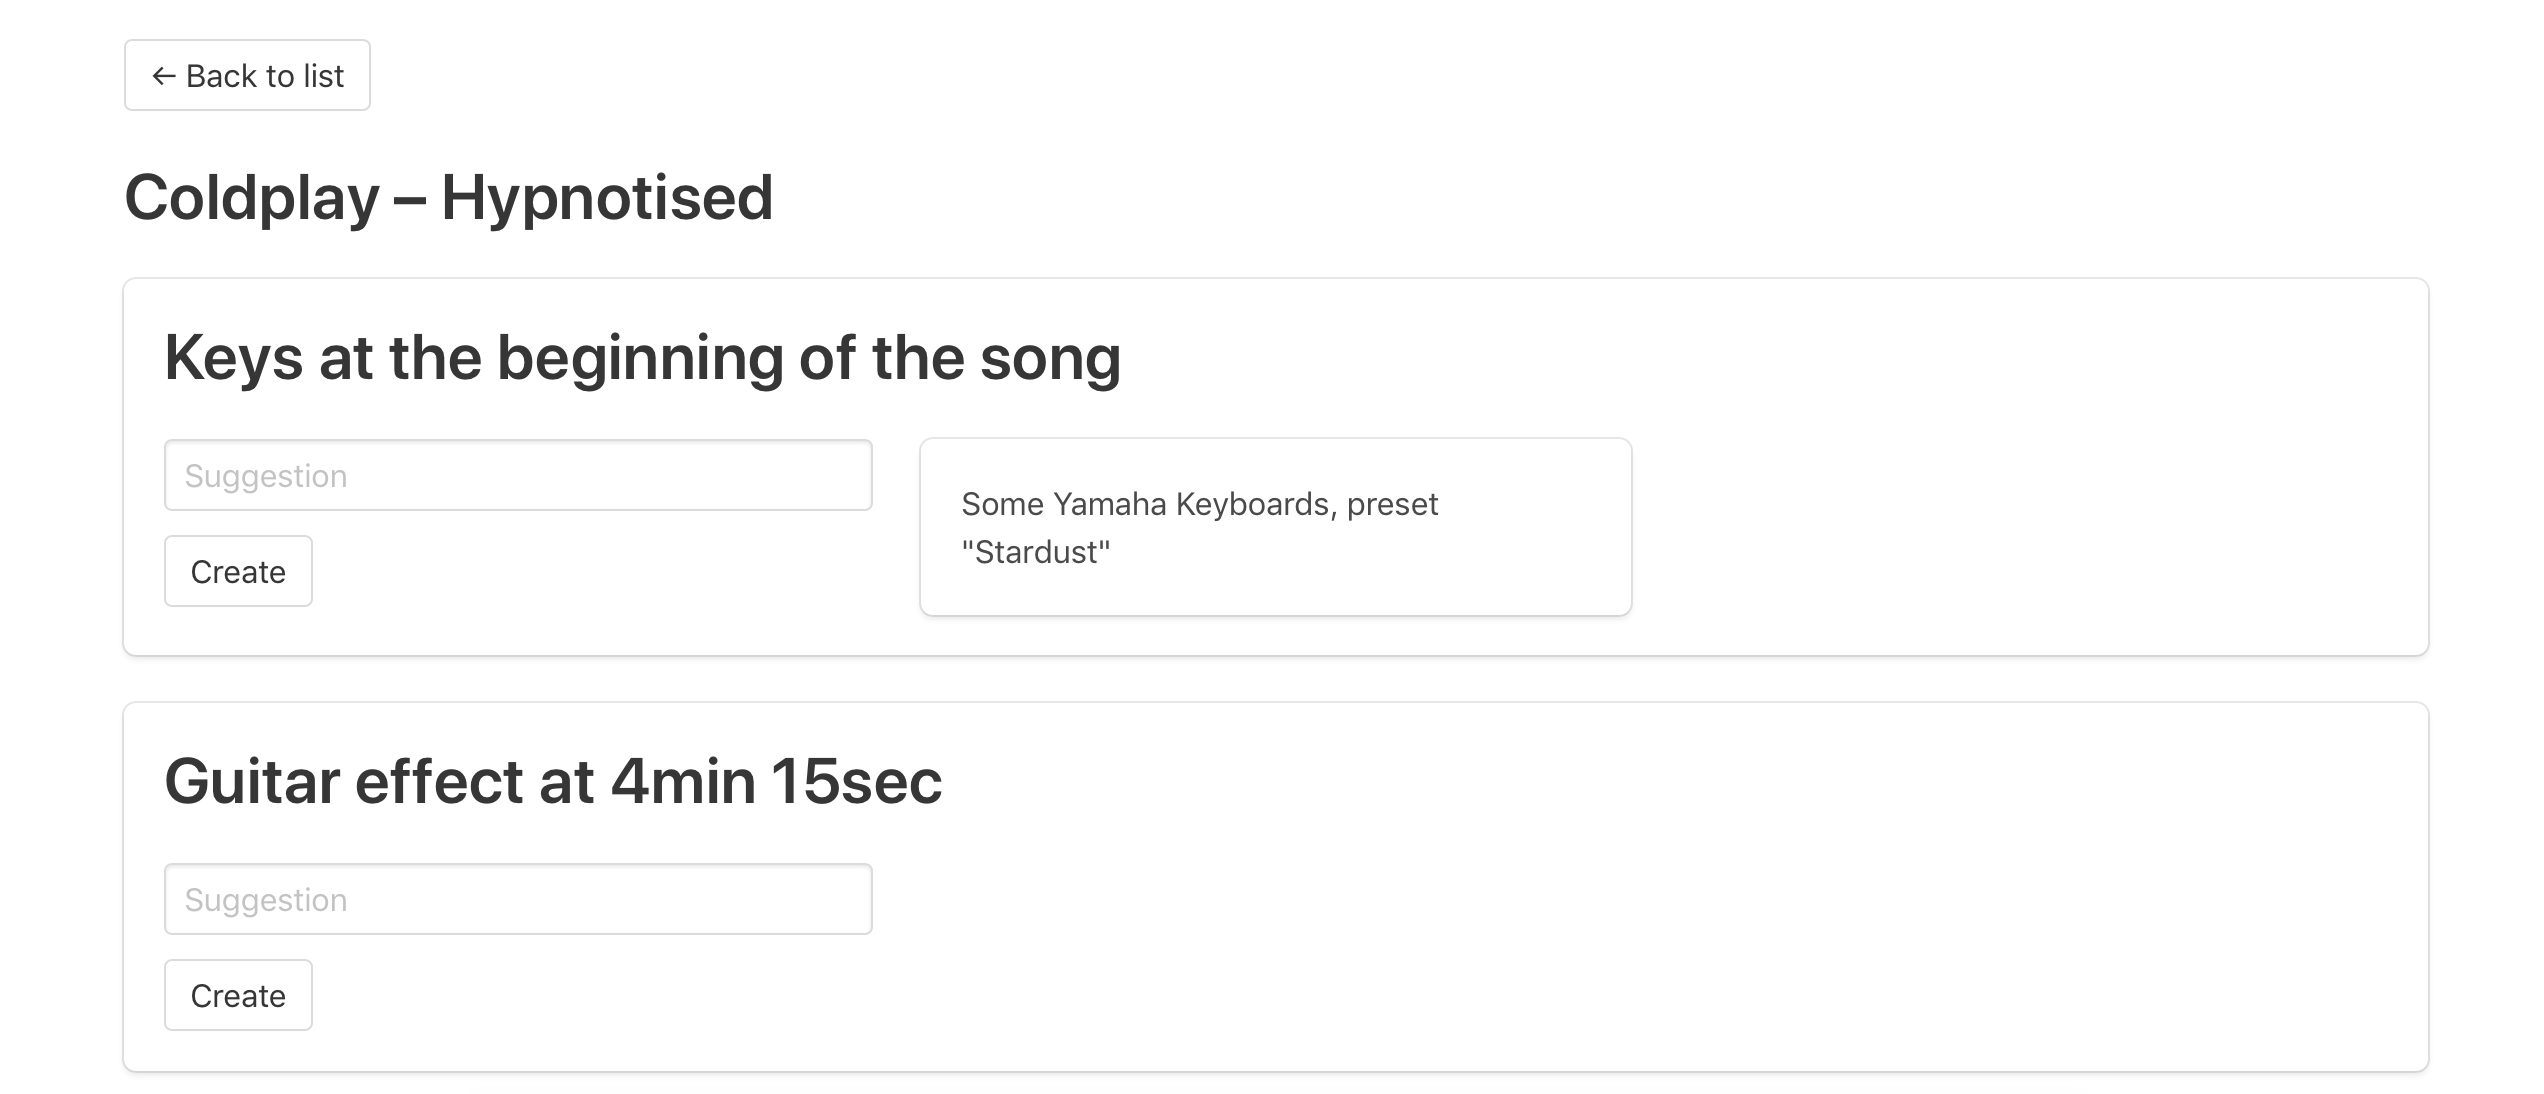This screenshot has height=1094, width=2544.
Task: Click the word "effect" in the second heading
Action: coord(439,782)
